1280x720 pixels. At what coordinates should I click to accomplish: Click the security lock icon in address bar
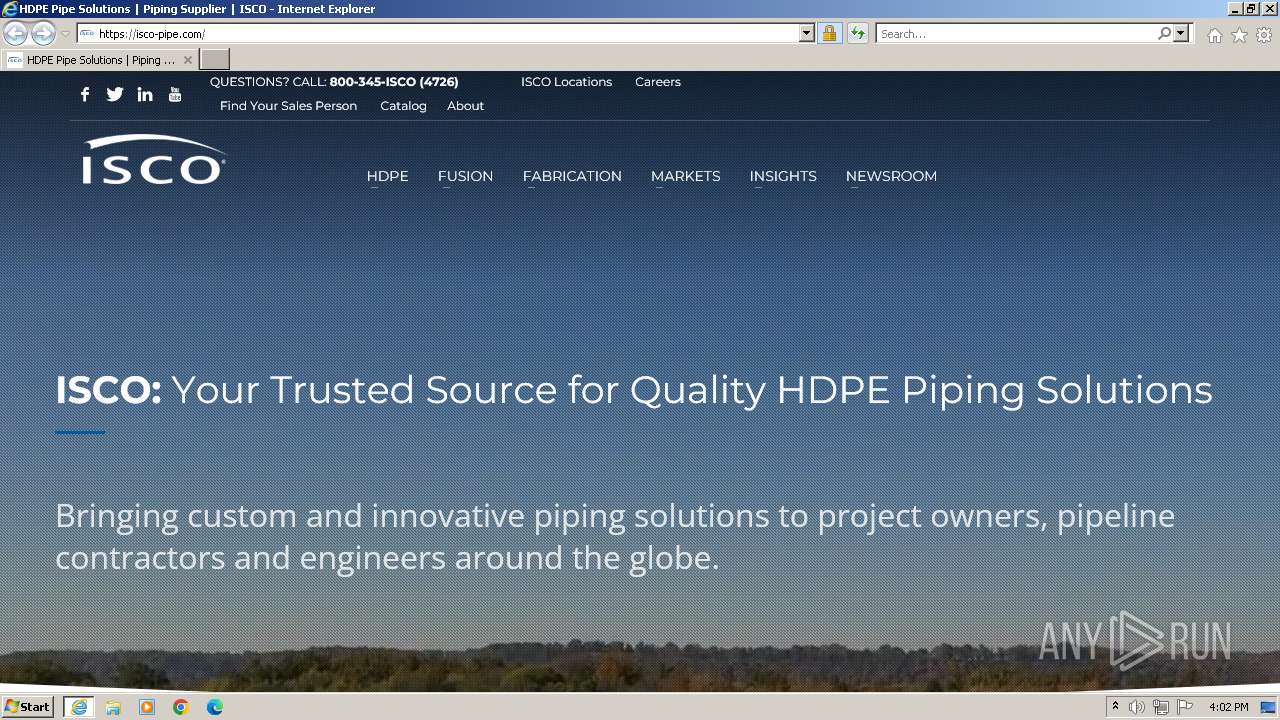point(829,33)
